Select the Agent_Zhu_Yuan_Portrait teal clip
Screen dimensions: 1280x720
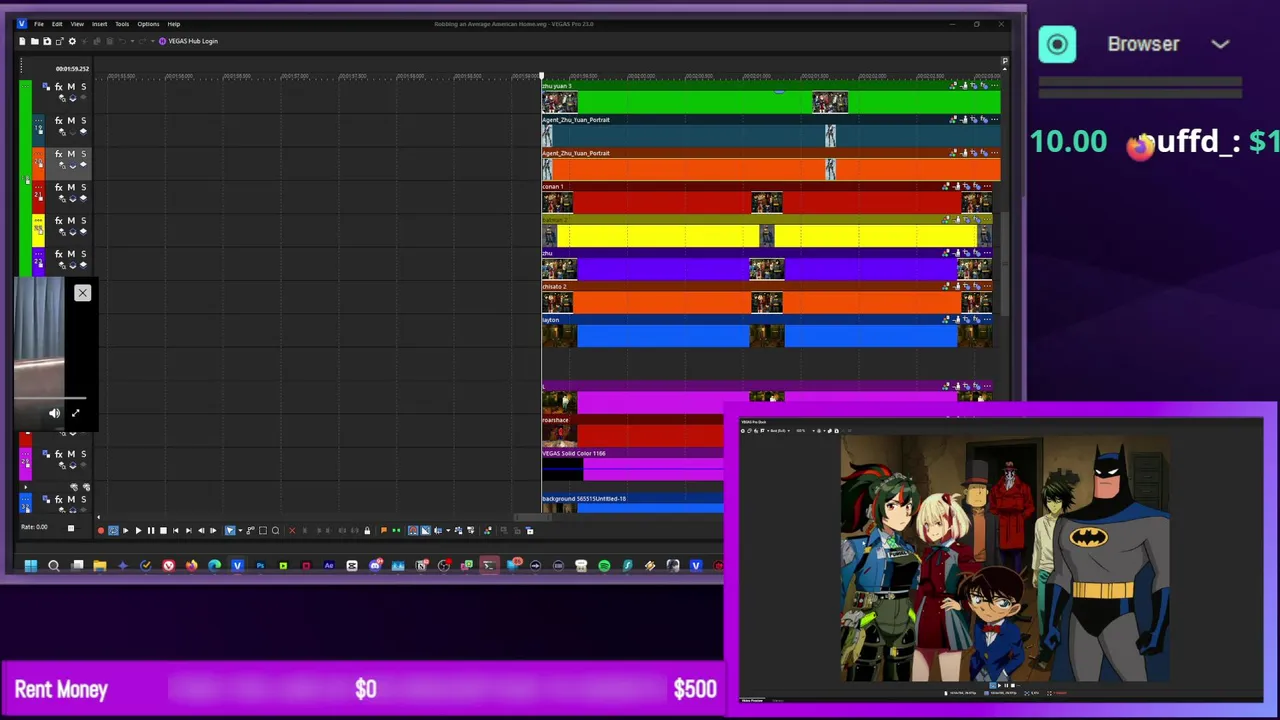[x=770, y=136]
